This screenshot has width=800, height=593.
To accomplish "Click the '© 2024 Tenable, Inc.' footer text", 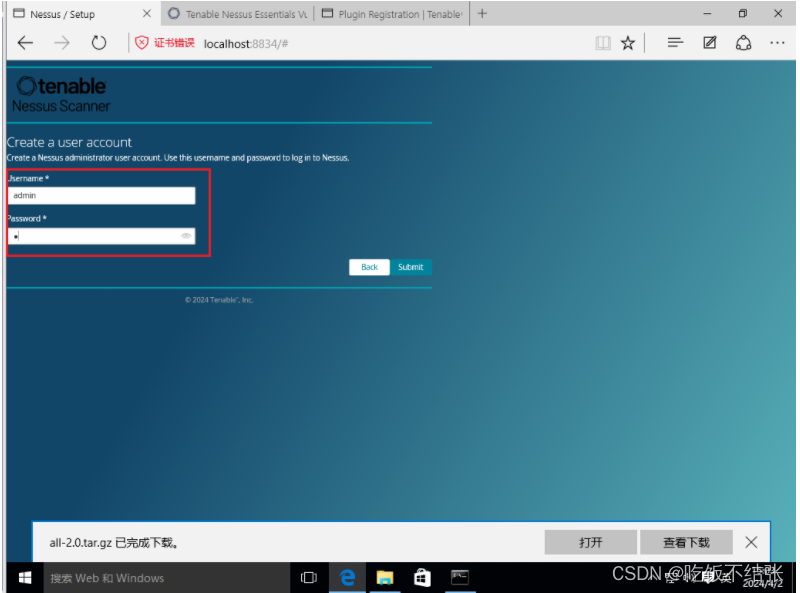I will (x=219, y=300).
